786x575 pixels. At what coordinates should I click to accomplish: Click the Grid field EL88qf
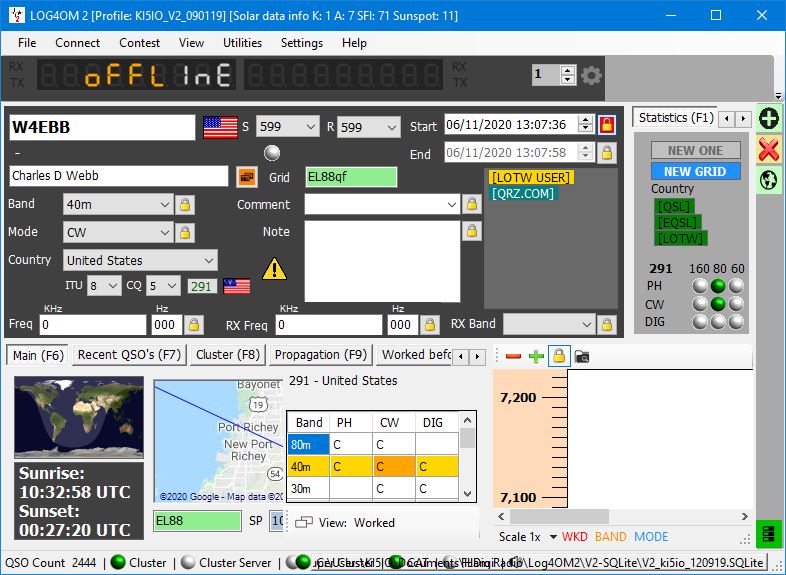(x=351, y=177)
